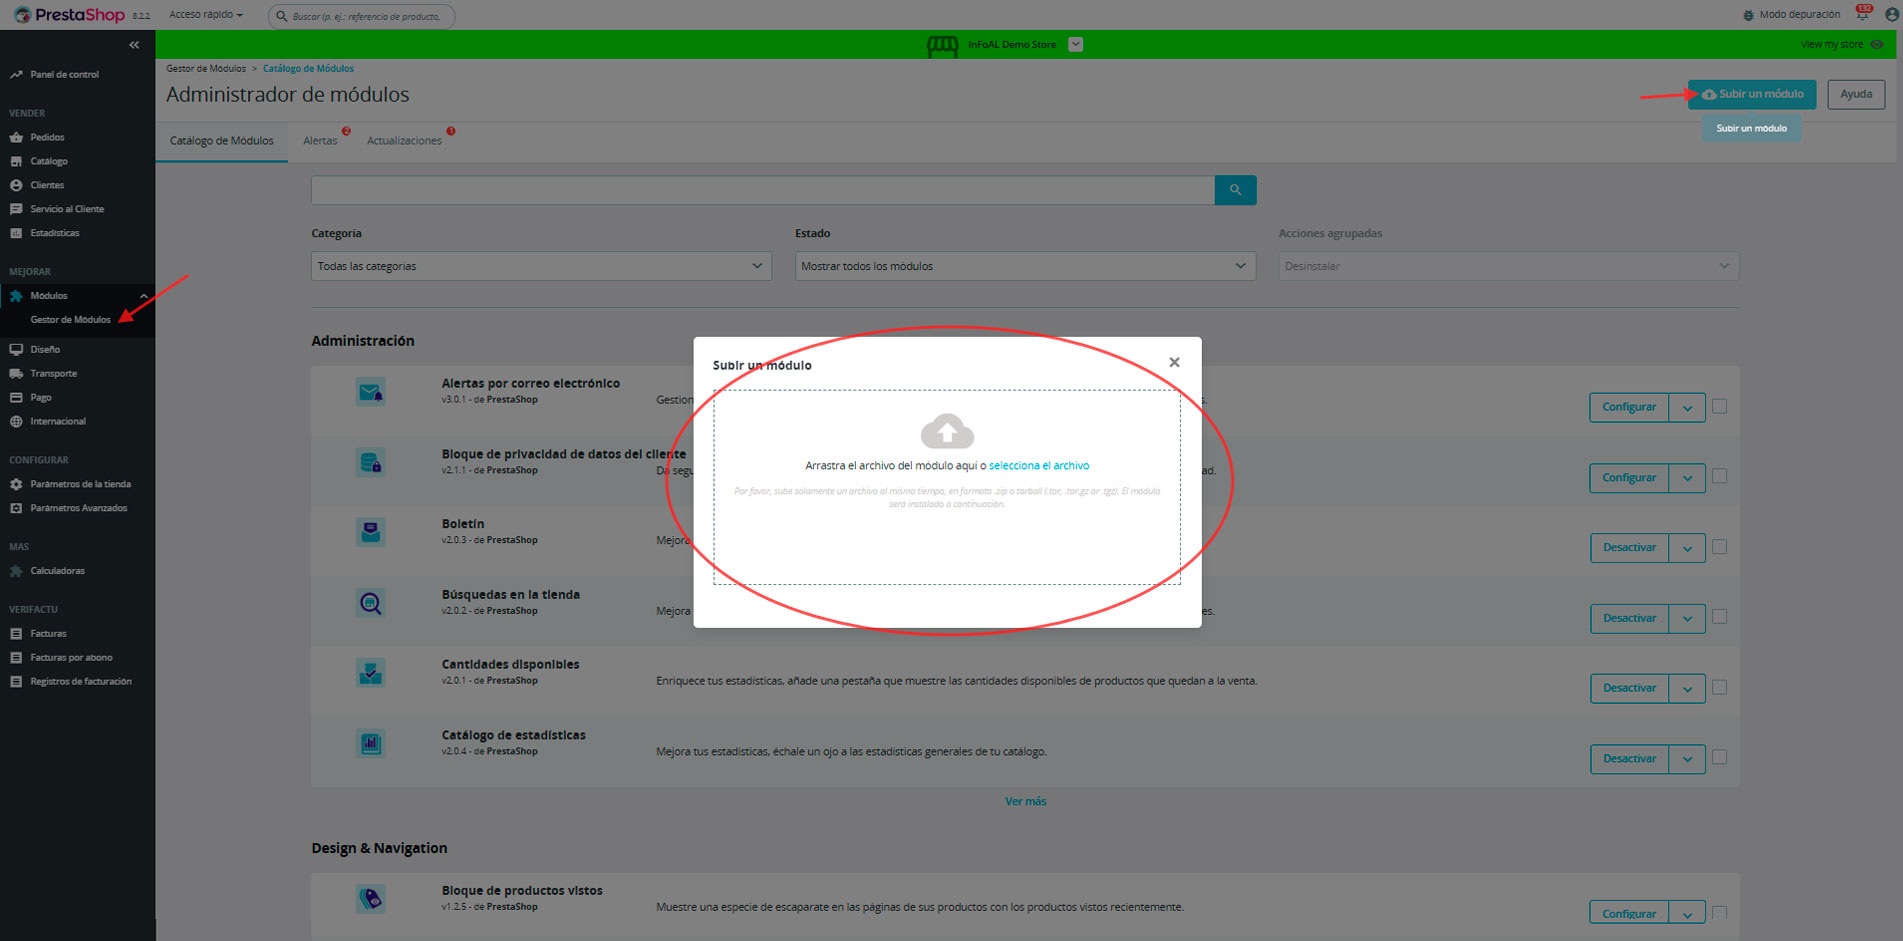Open the notifications bell icon
This screenshot has height=941, width=1903.
1862,14
